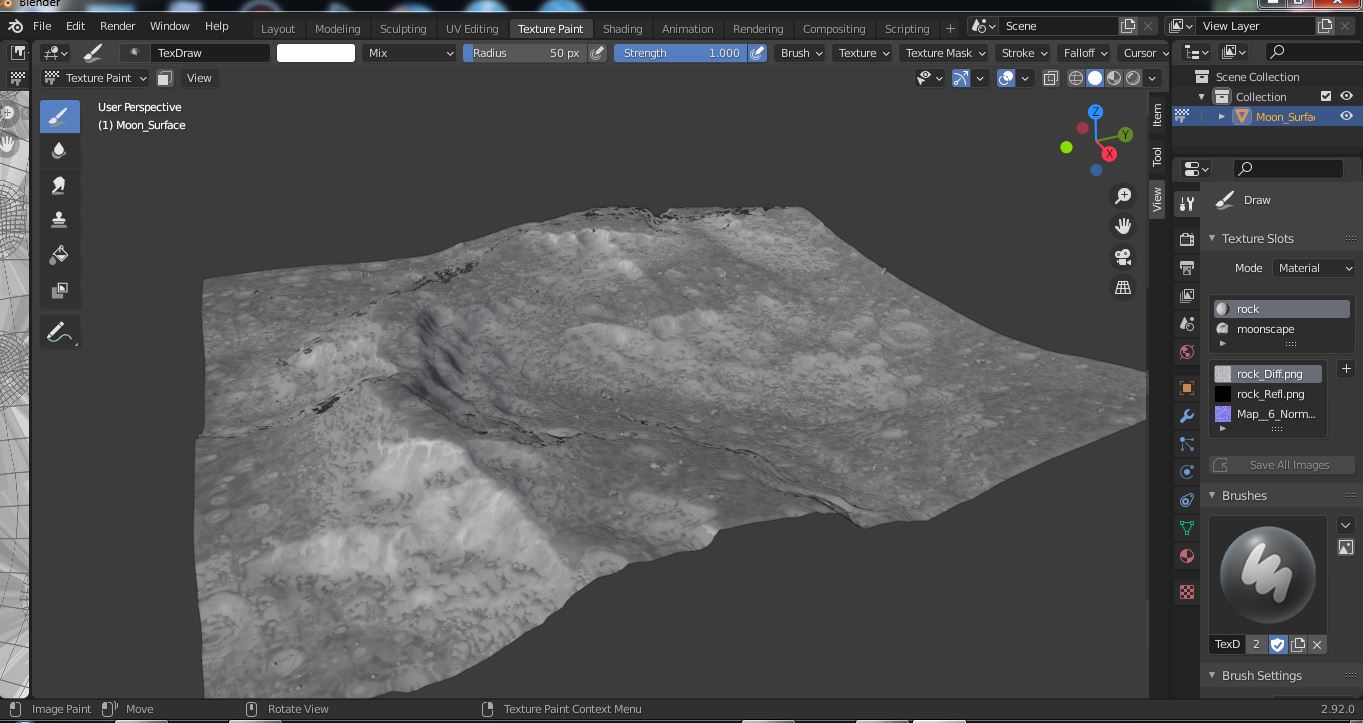This screenshot has height=723, width=1363.
Task: Switch to the UV Editing workspace tab
Action: pos(472,29)
